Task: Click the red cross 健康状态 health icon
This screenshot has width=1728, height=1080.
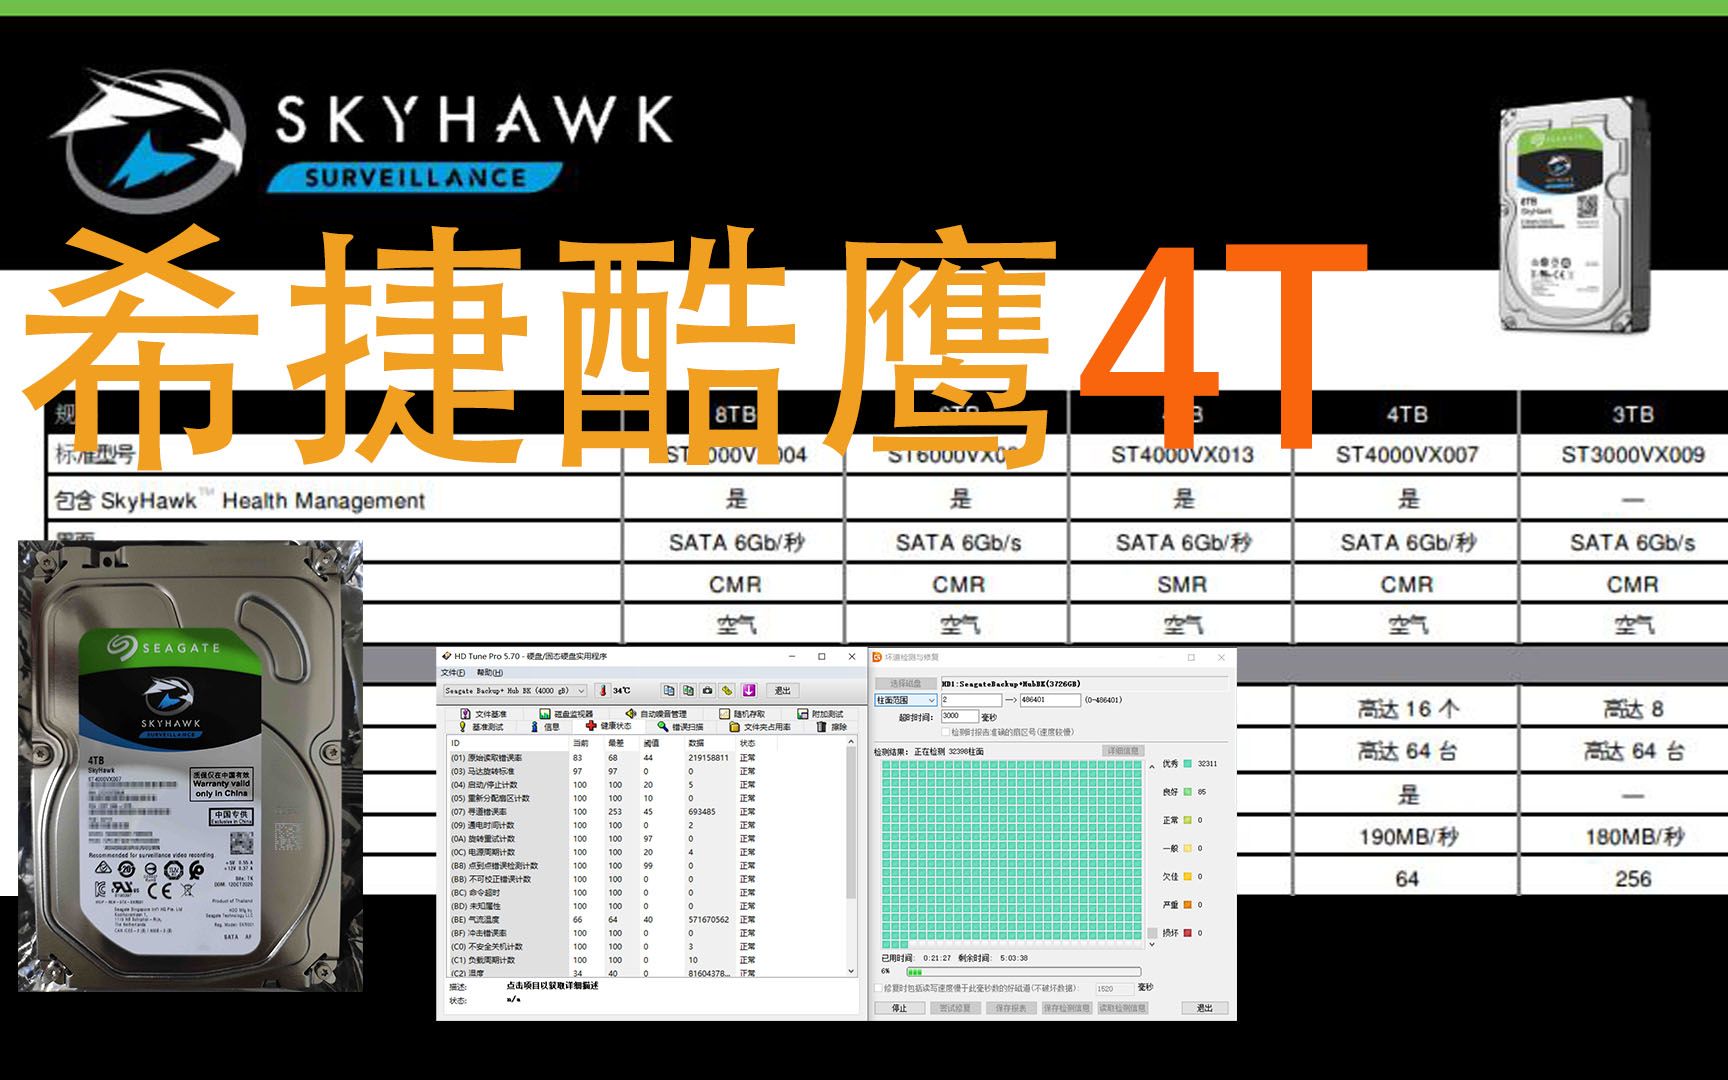Action: pyautogui.click(x=589, y=727)
